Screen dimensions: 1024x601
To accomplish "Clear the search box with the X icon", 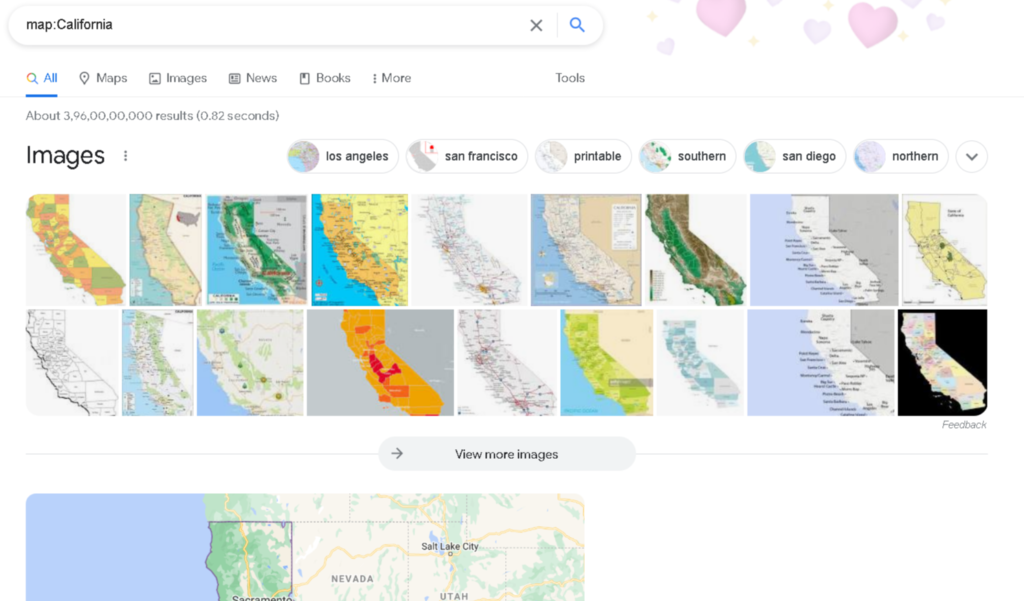I will 536,25.
